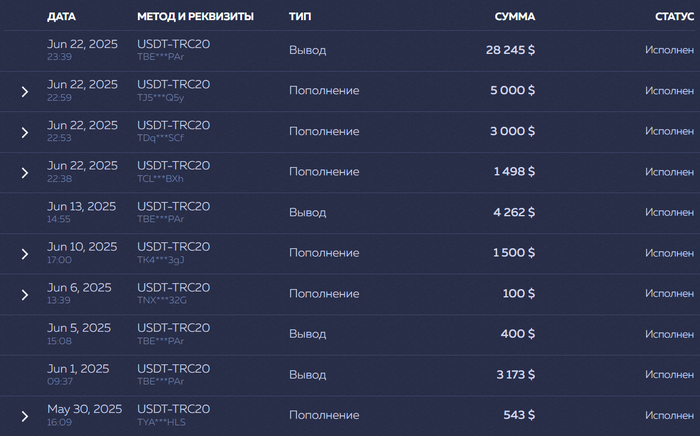Image resolution: width=700 pixels, height=436 pixels.
Task: Click Исполнен status of the 543 $ row
Action: coord(669,415)
